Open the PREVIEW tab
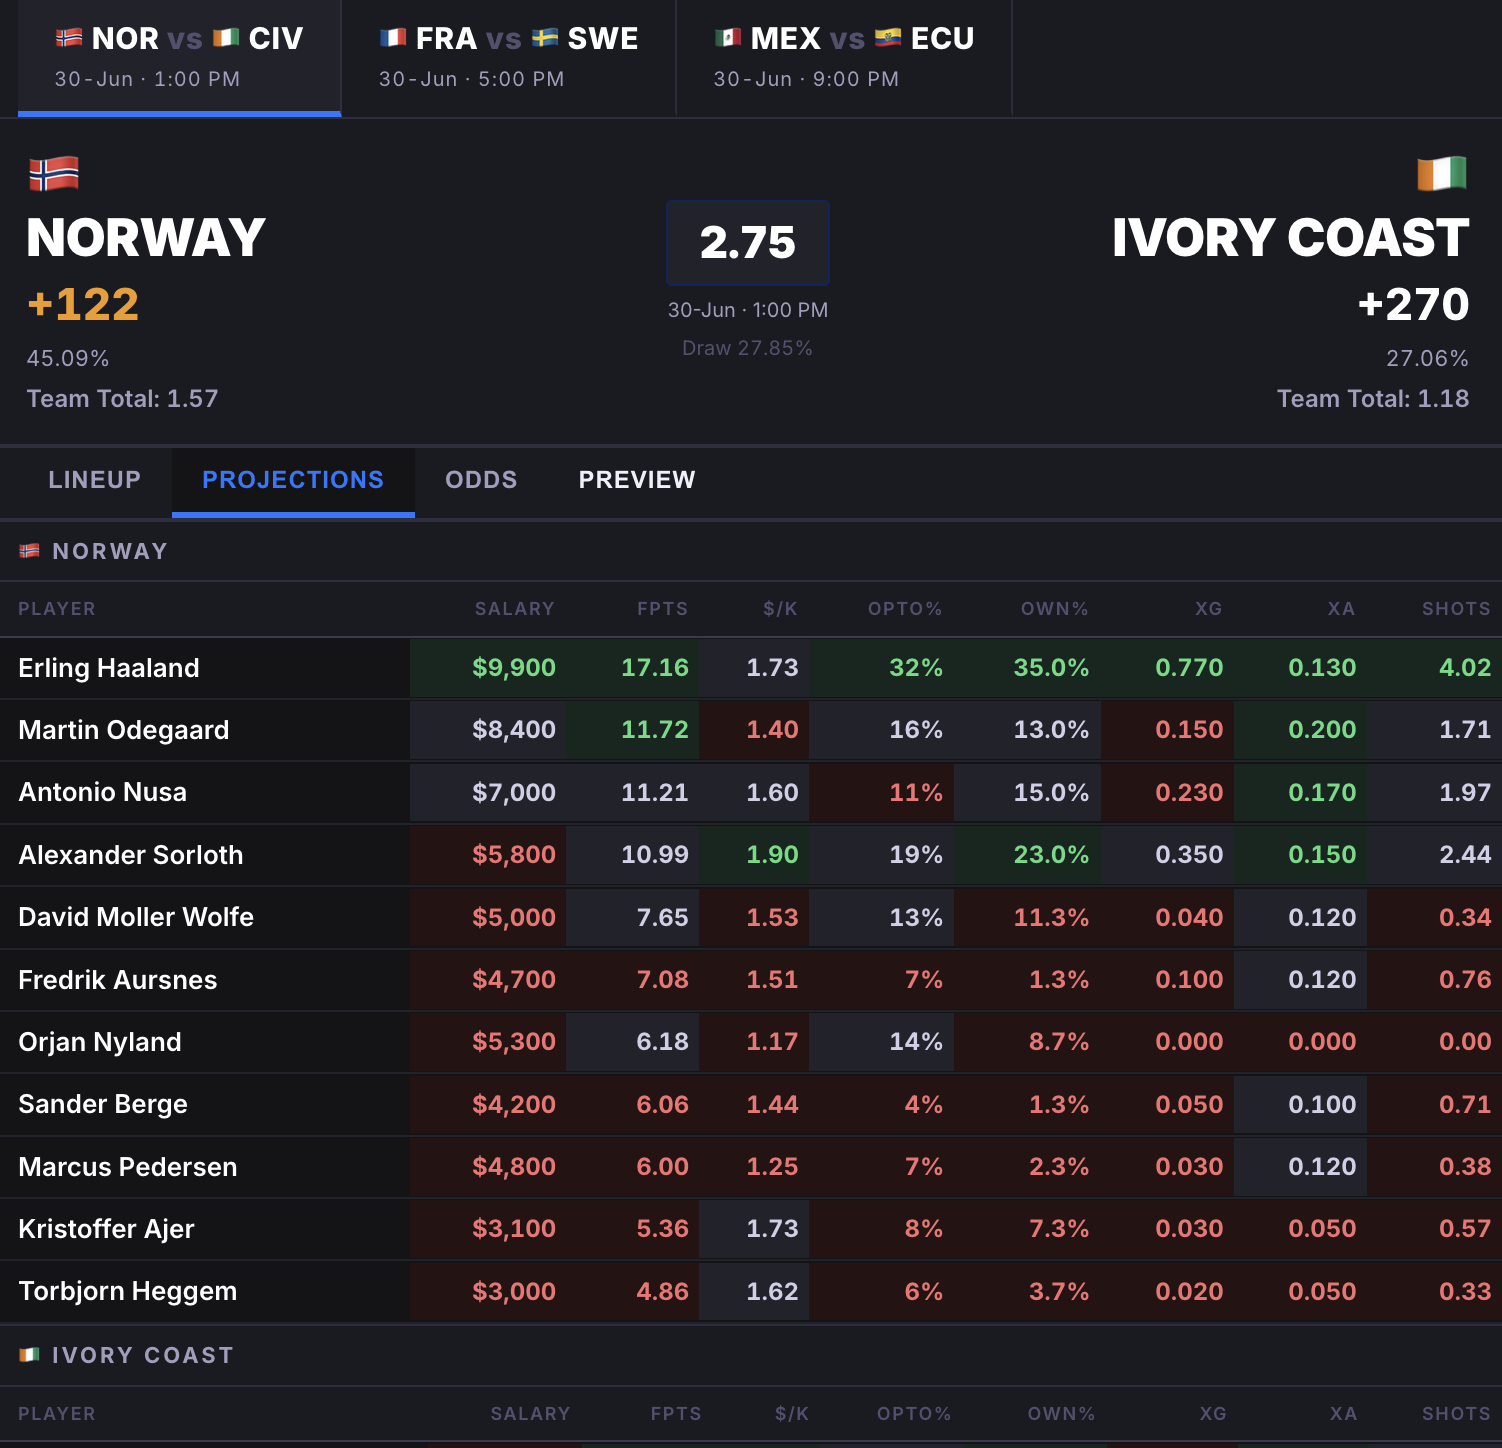Viewport: 1502px width, 1448px height. tap(637, 480)
